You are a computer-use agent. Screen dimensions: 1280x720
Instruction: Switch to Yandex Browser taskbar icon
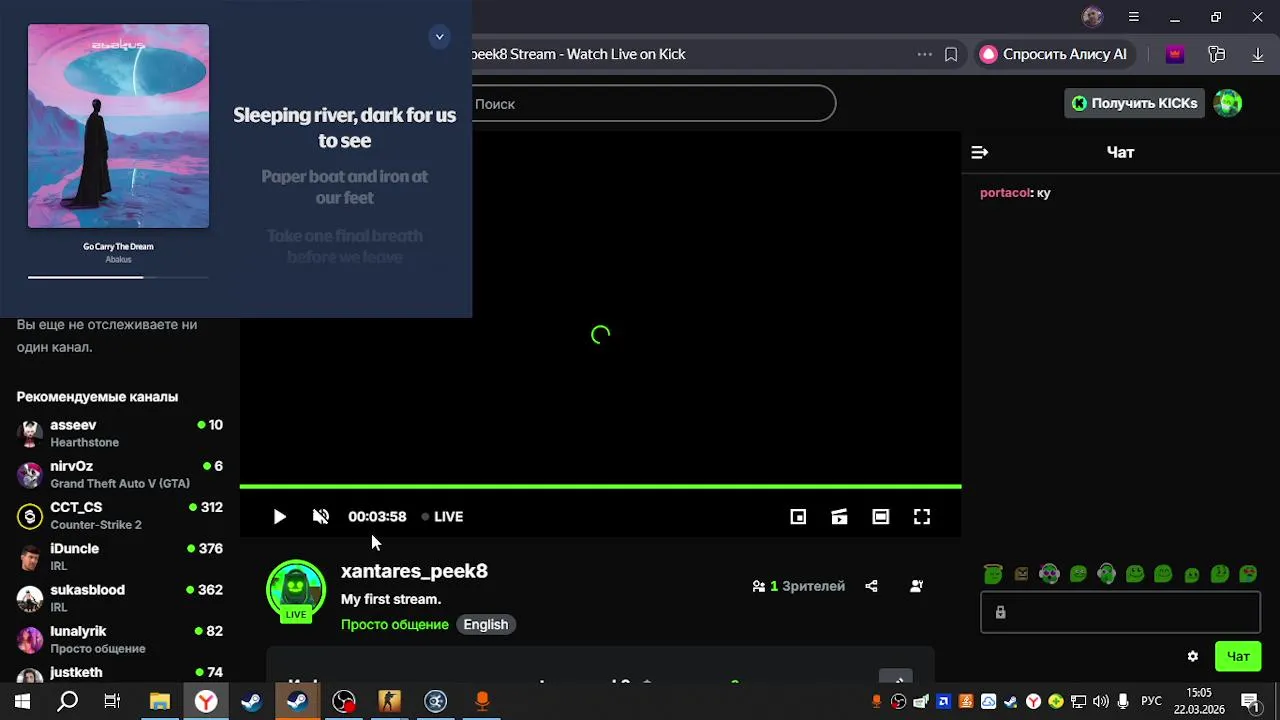[x=205, y=702]
